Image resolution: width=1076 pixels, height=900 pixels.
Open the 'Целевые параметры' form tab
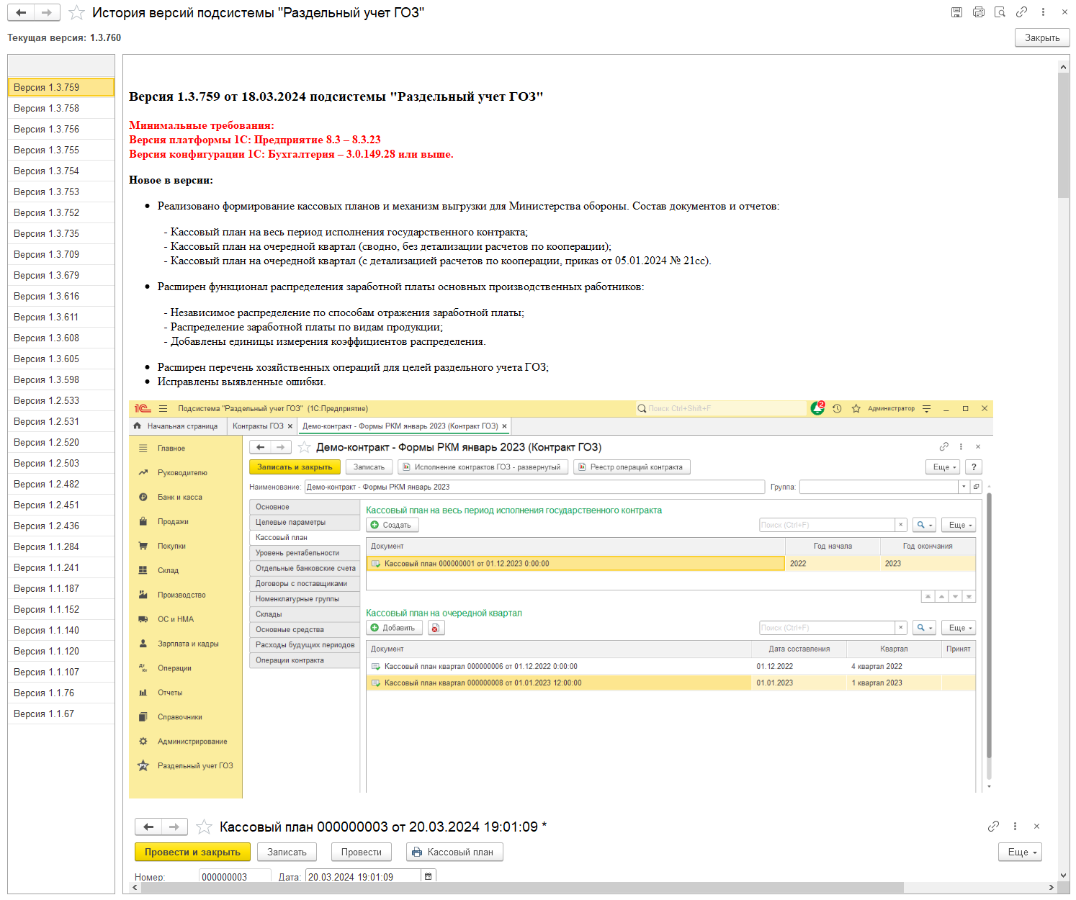pos(304,522)
